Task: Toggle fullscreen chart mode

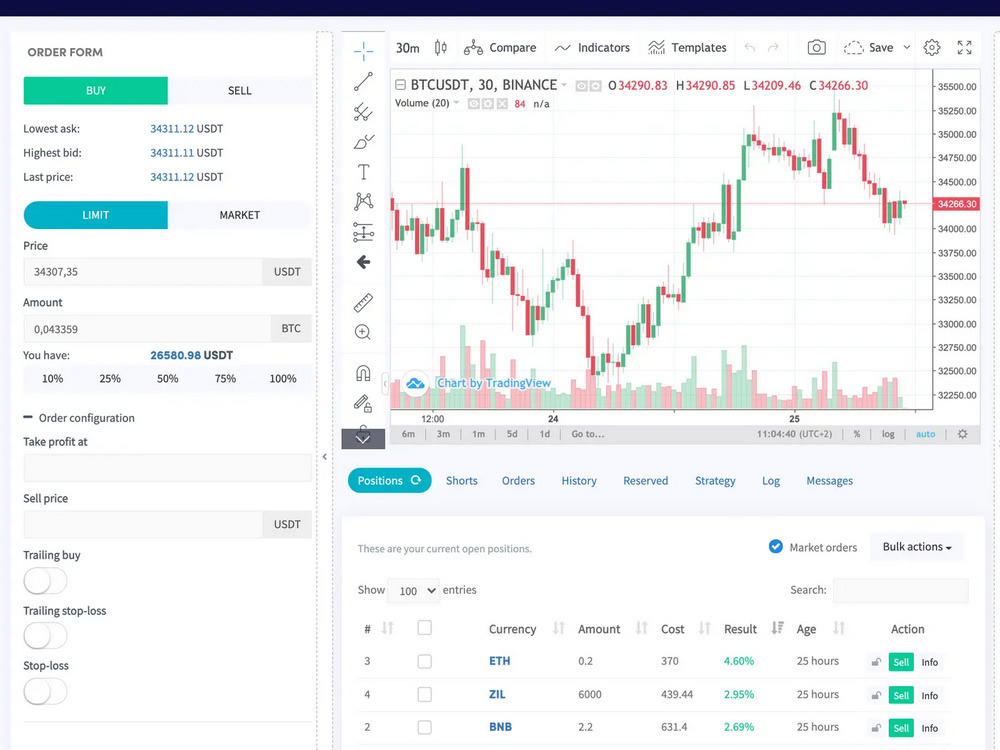Action: pyautogui.click(x=964, y=48)
